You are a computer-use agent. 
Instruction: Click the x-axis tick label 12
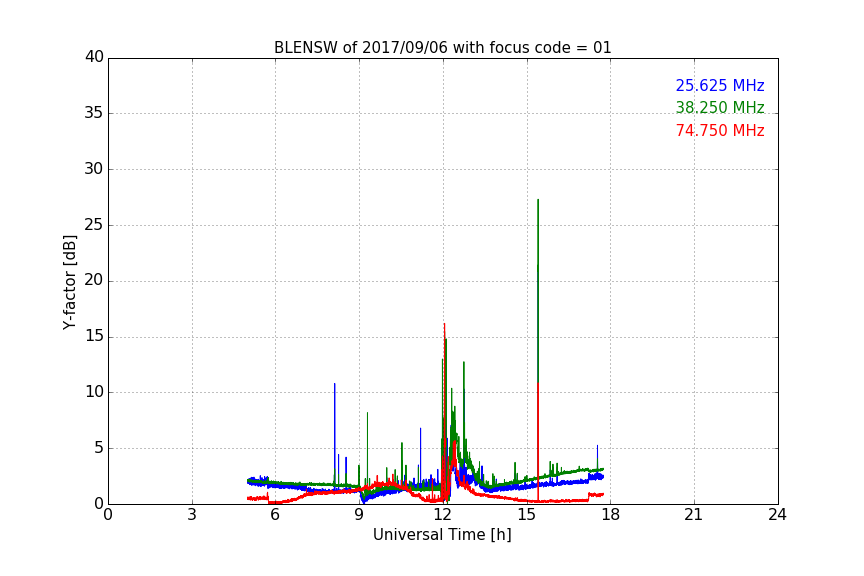point(443,515)
